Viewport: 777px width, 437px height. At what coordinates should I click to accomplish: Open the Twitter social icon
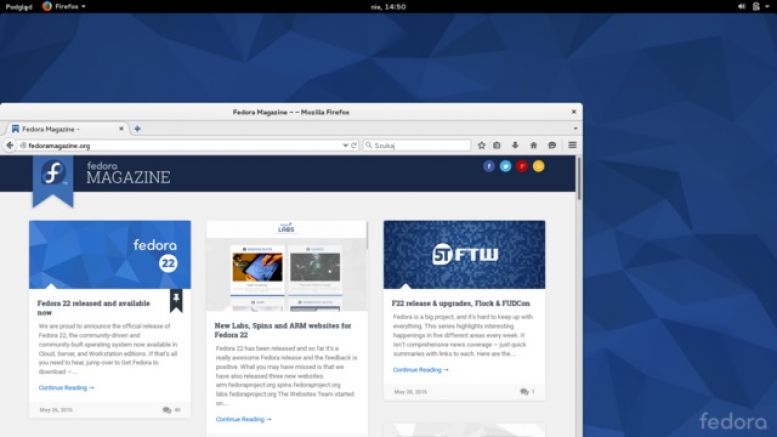coord(505,166)
